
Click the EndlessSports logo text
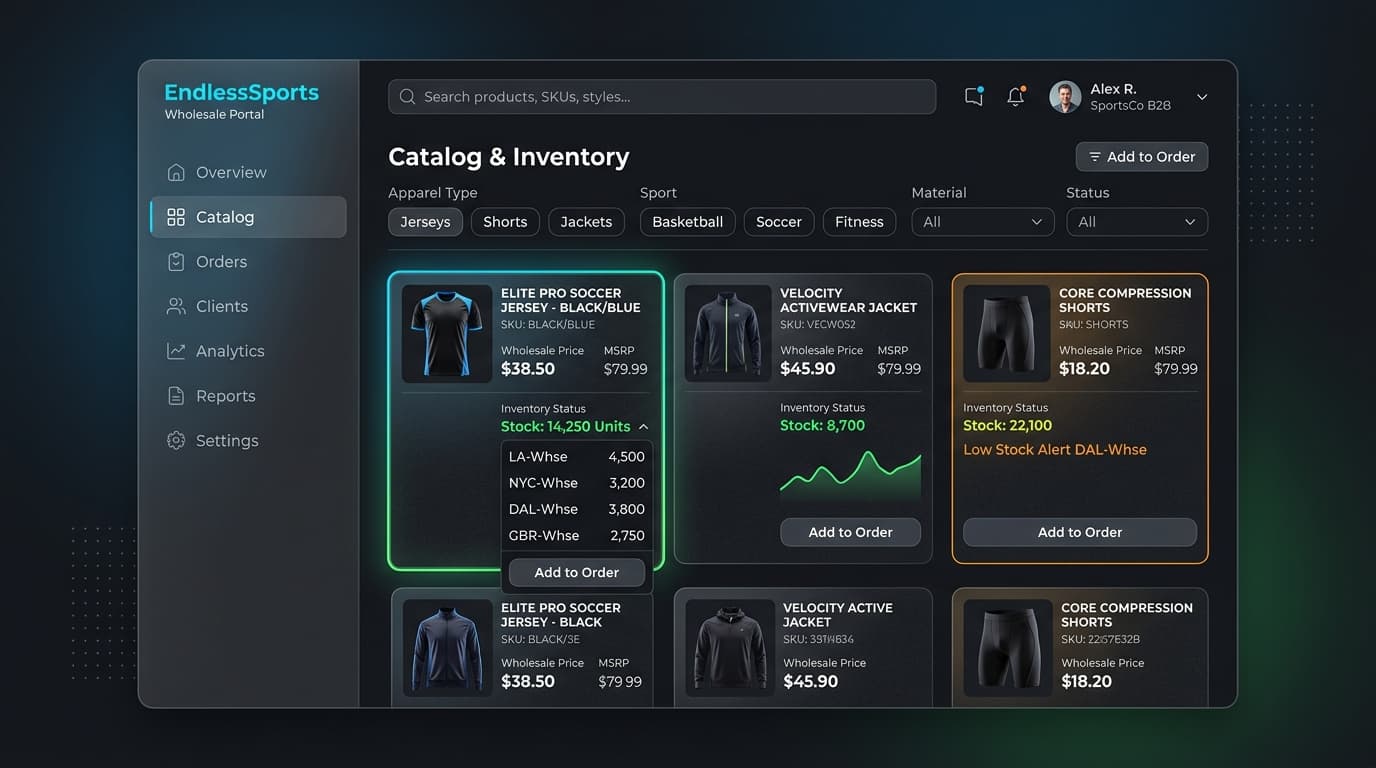(x=242, y=93)
